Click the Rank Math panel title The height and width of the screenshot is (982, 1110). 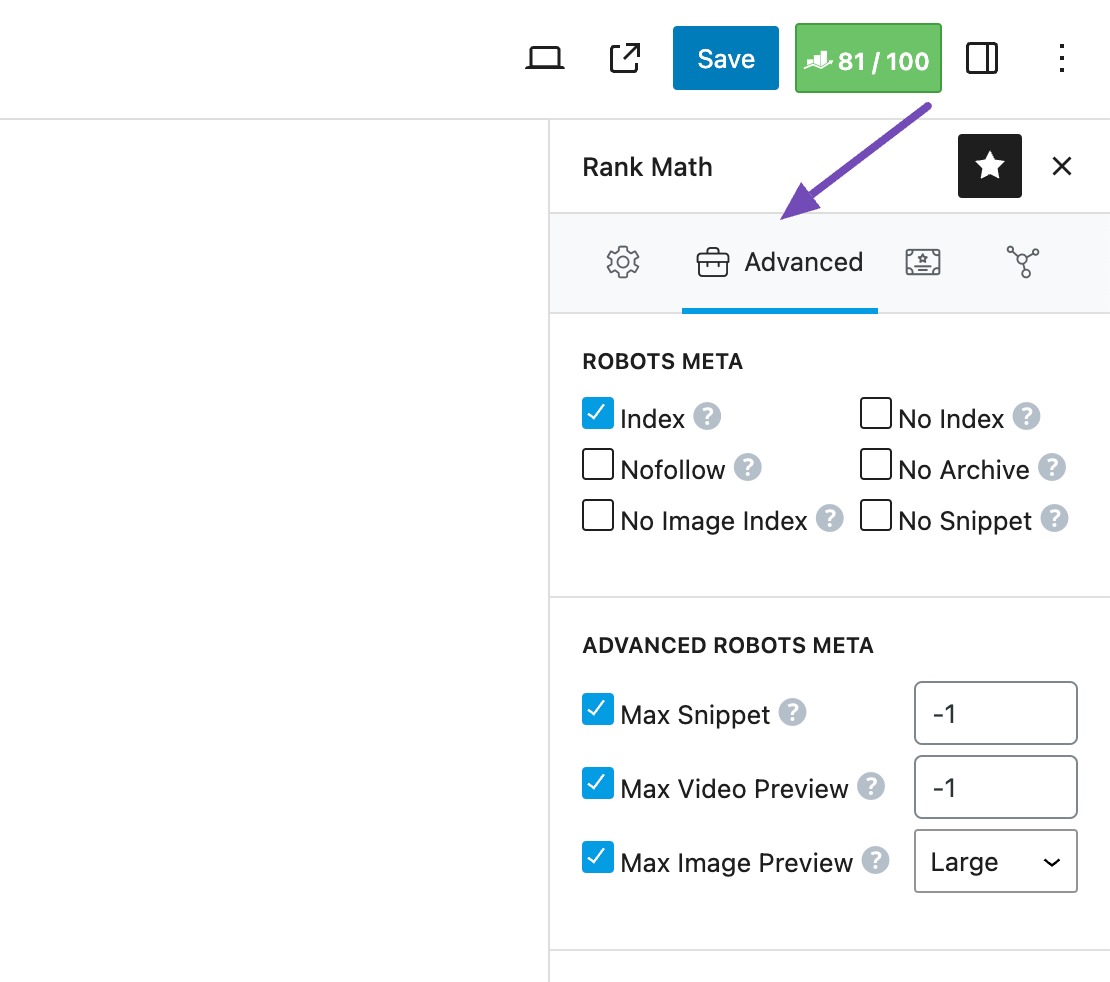pyautogui.click(x=647, y=167)
